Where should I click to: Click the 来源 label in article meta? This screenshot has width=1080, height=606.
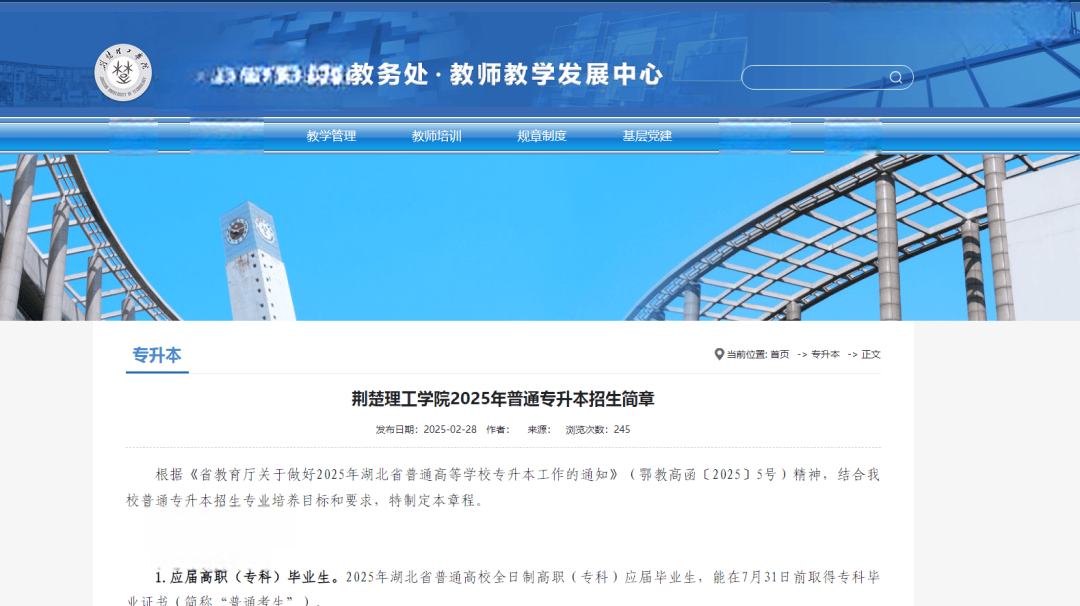pos(539,429)
